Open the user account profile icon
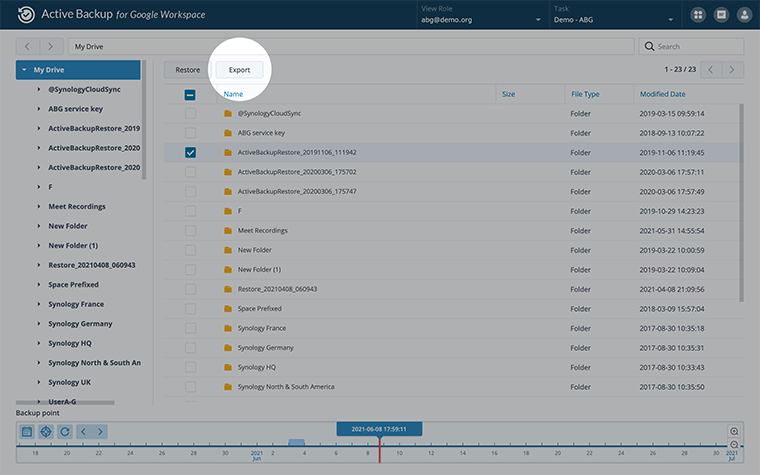The width and height of the screenshot is (760, 475). click(744, 15)
